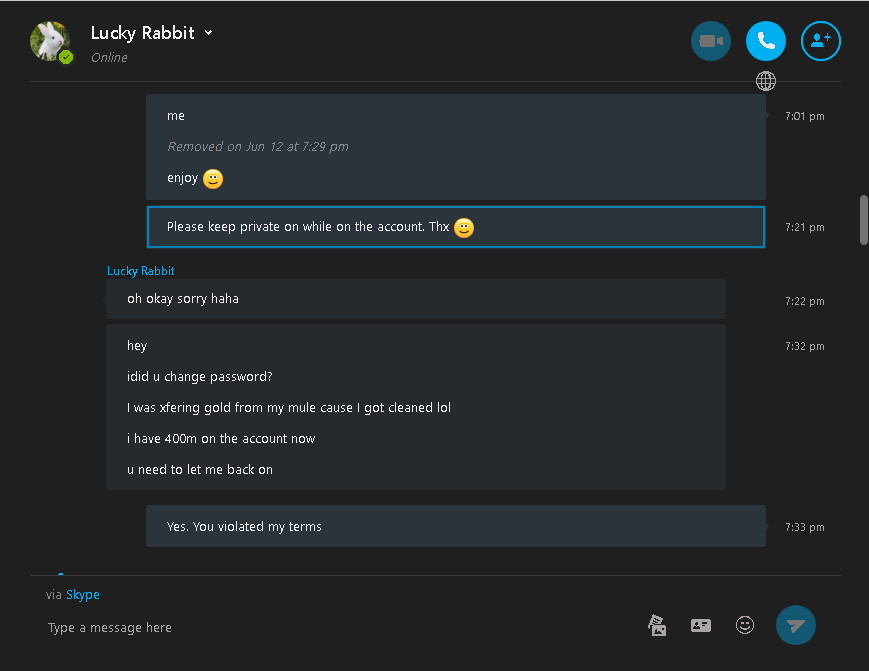
Task: Open the emoticon picker
Action: 744,625
